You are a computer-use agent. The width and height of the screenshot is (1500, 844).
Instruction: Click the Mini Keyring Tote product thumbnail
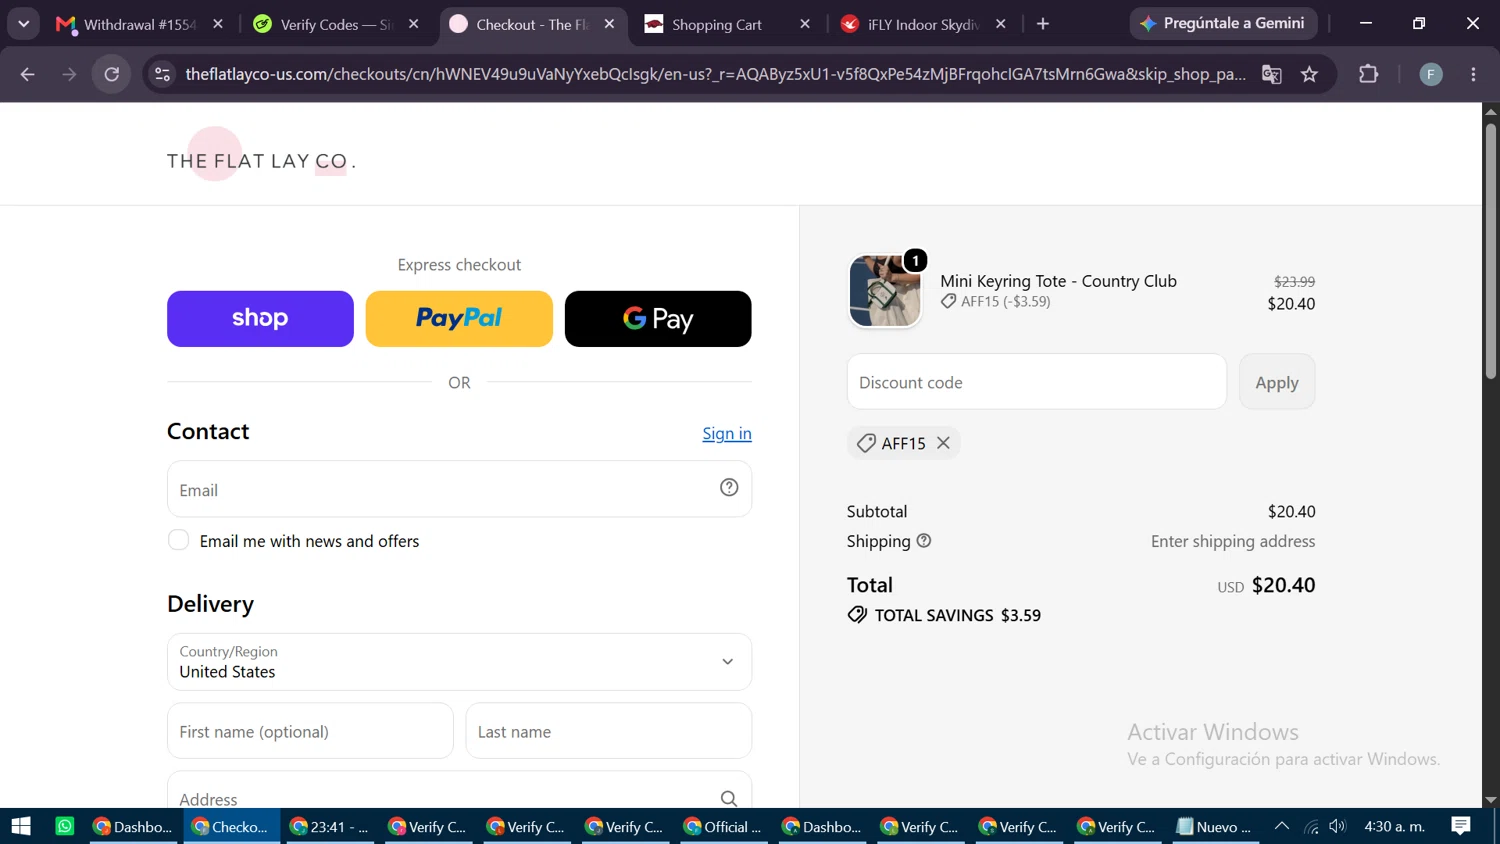pyautogui.click(x=885, y=291)
